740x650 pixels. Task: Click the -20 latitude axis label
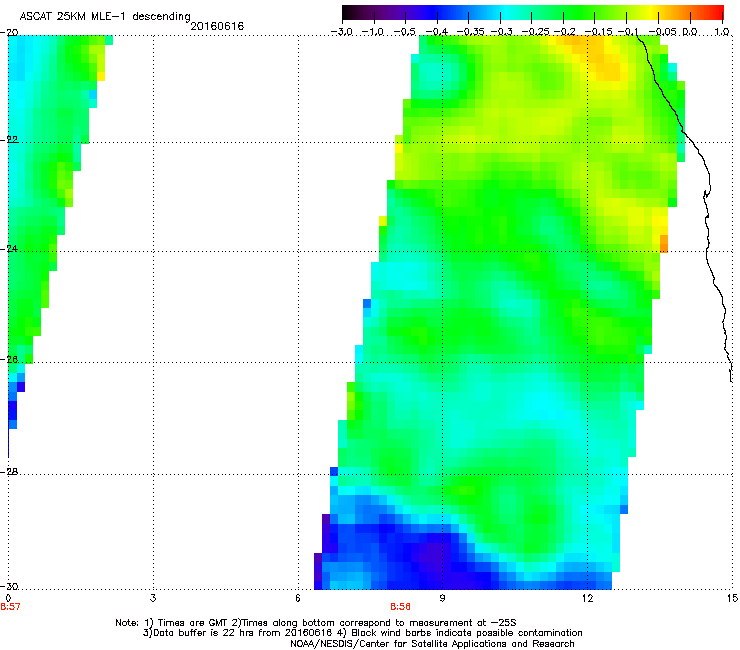pos(9,33)
